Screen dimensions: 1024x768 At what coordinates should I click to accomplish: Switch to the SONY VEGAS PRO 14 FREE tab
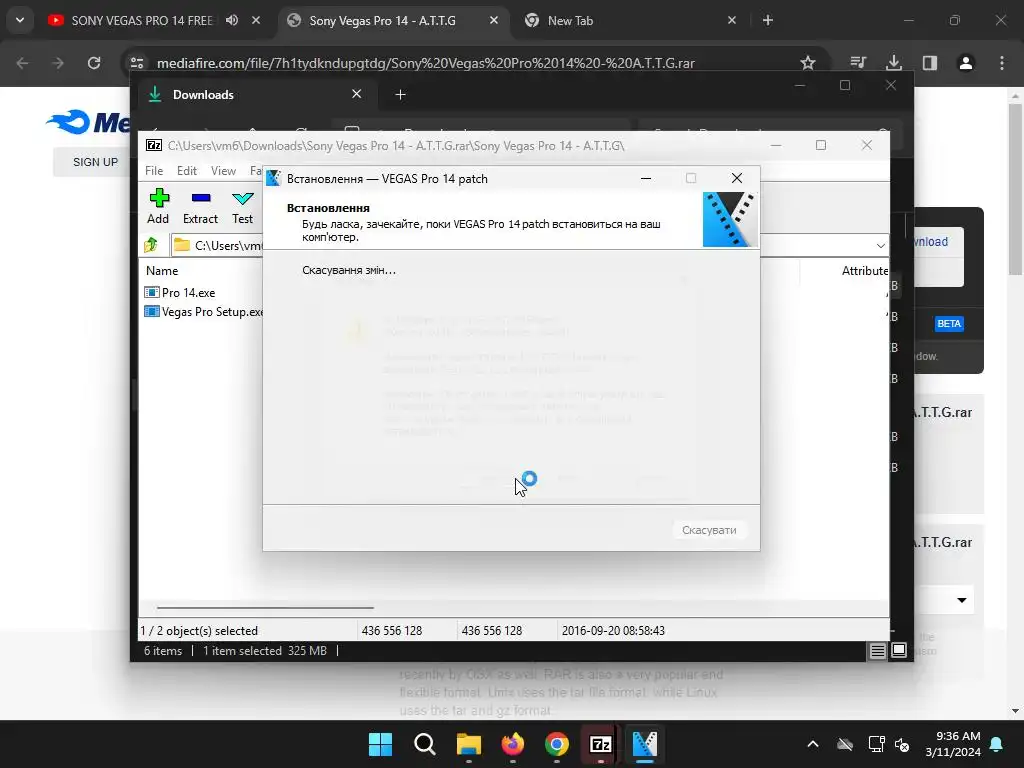142,20
